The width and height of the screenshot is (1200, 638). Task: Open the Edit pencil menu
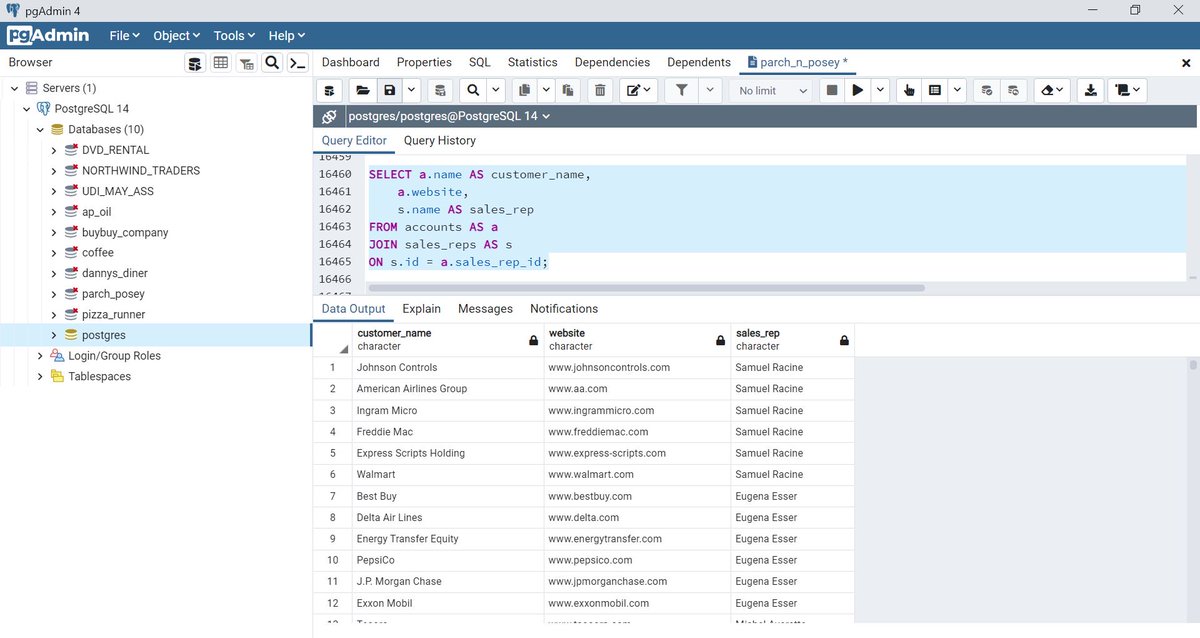[x=639, y=90]
